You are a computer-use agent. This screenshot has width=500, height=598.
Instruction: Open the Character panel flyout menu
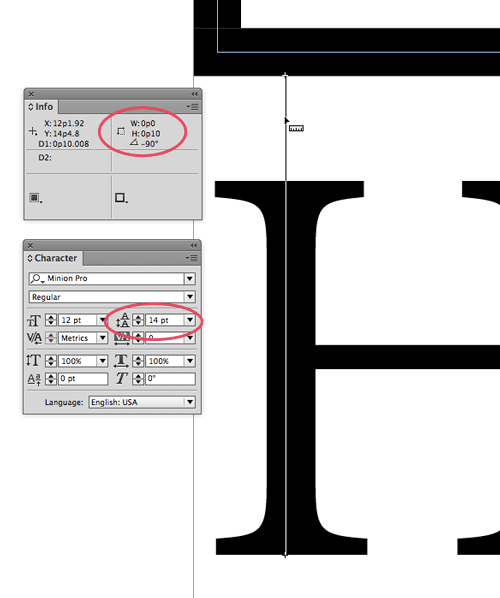(x=191, y=258)
